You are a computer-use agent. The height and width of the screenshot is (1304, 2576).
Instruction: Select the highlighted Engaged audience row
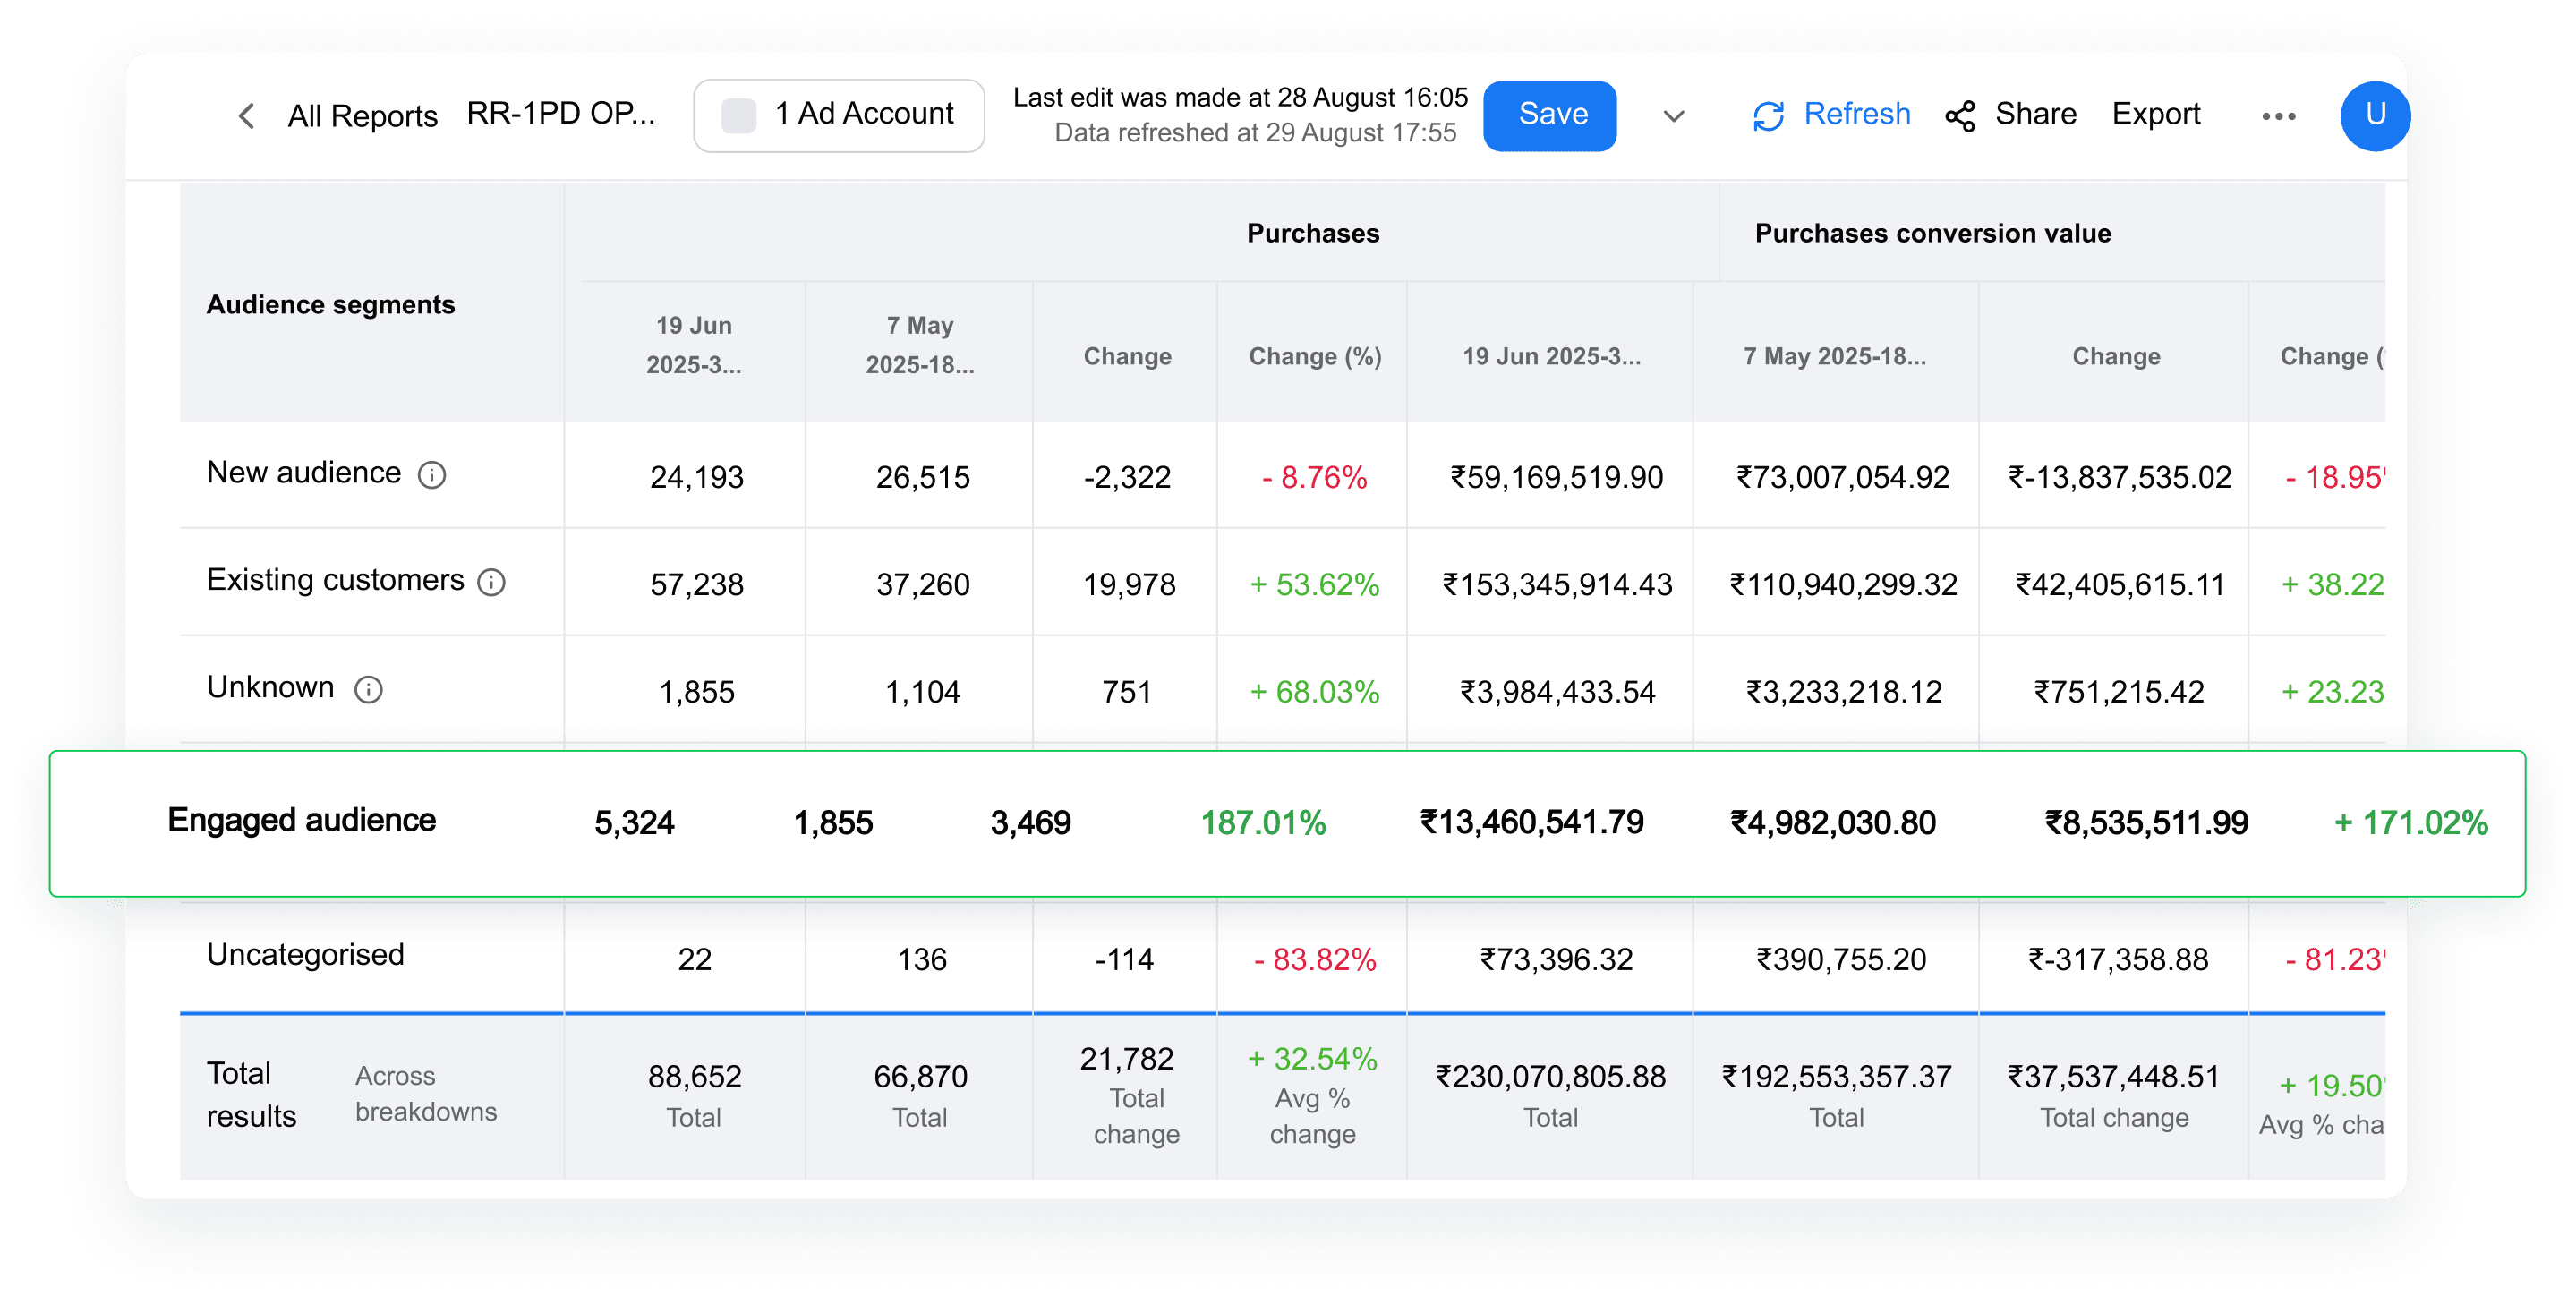click(1286, 822)
